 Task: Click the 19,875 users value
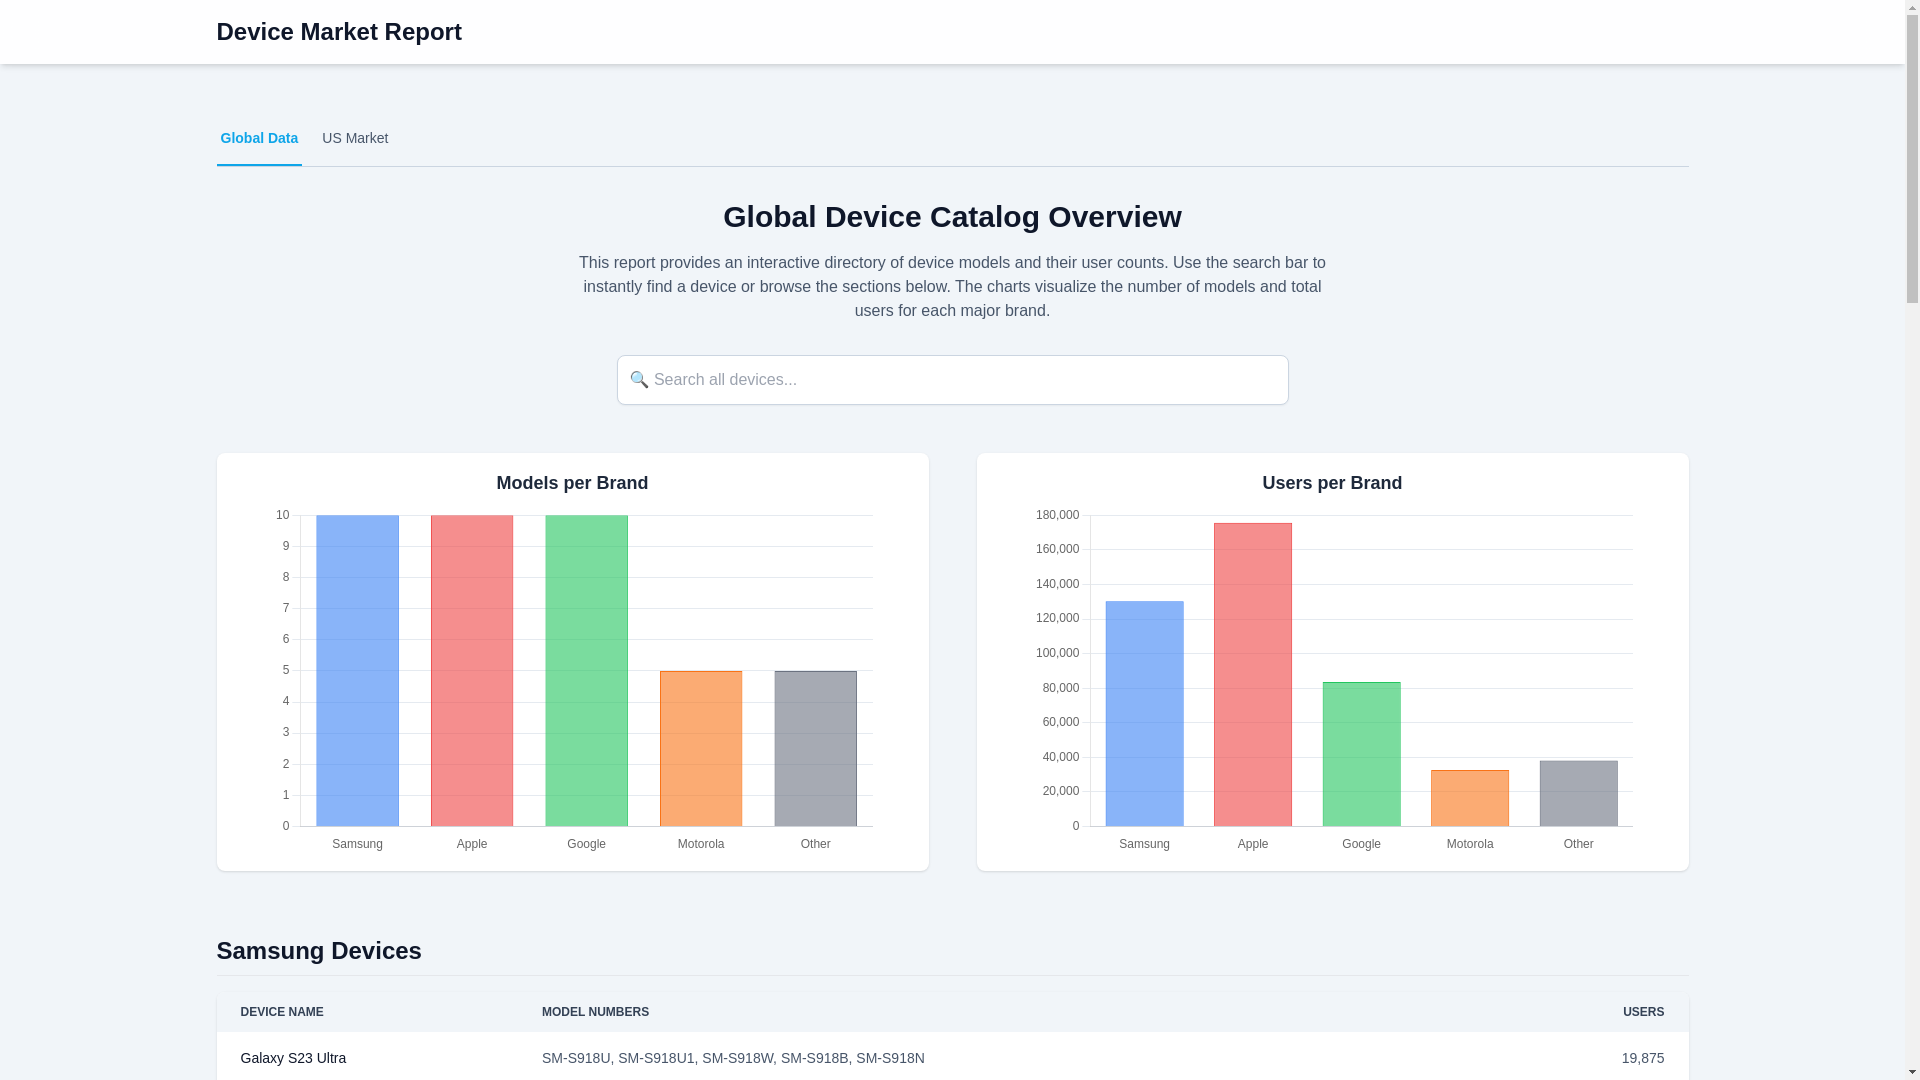[1643, 1058]
